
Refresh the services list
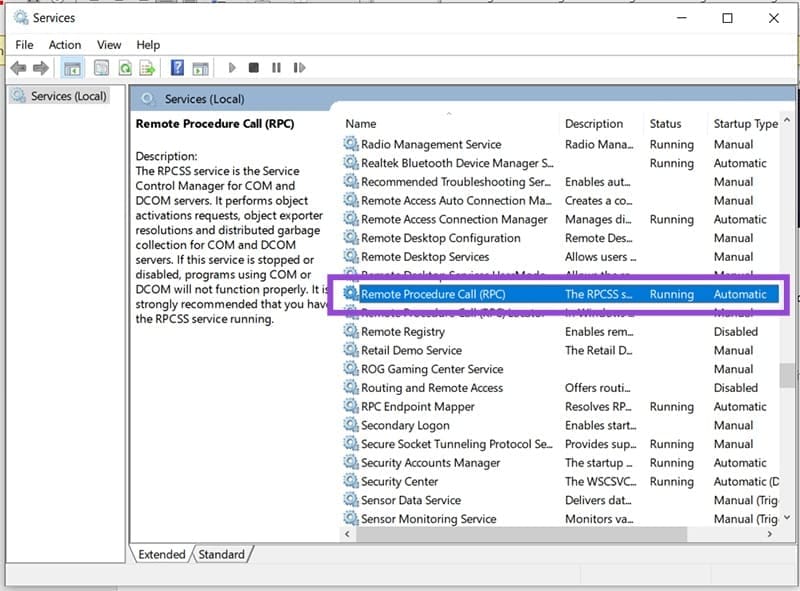[124, 67]
